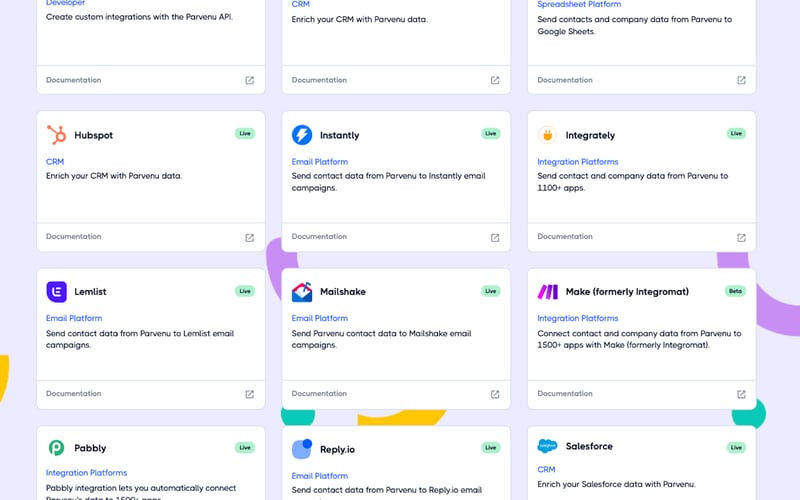Open Documentation link in Instantly card

(x=319, y=237)
